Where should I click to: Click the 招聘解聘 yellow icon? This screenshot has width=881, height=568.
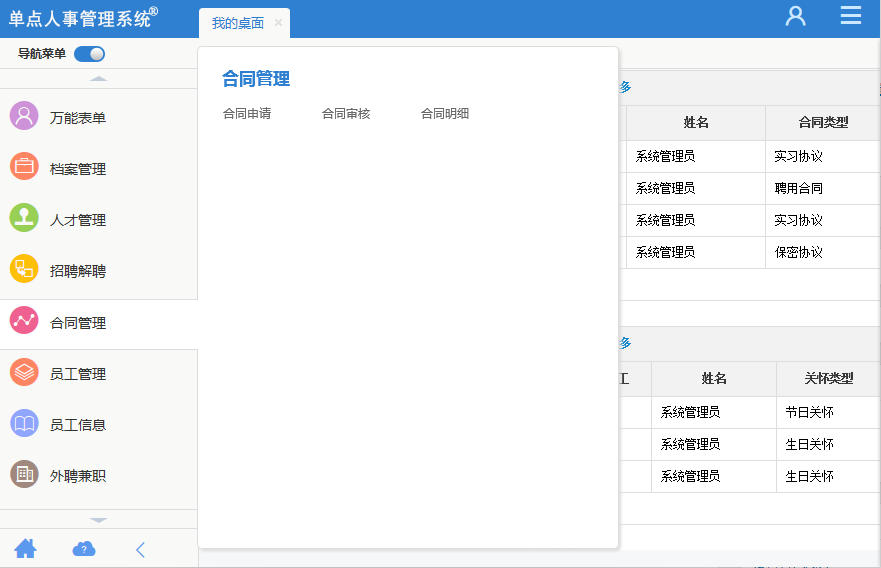(24, 269)
